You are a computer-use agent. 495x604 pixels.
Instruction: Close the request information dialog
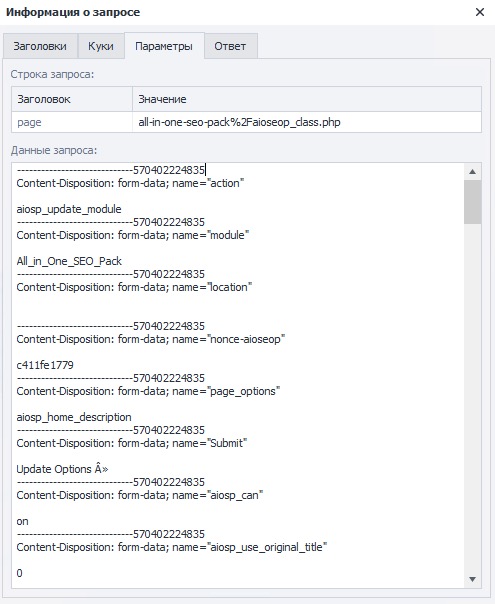pos(480,12)
